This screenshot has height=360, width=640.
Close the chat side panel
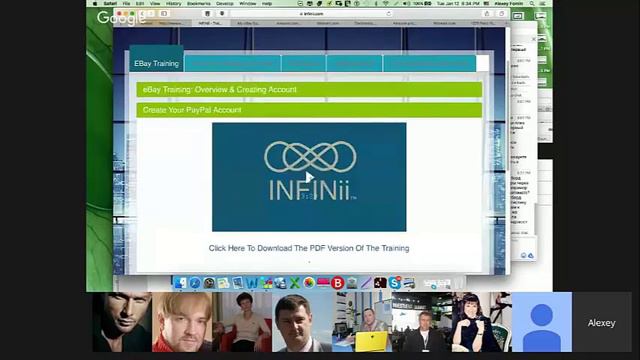point(533,39)
